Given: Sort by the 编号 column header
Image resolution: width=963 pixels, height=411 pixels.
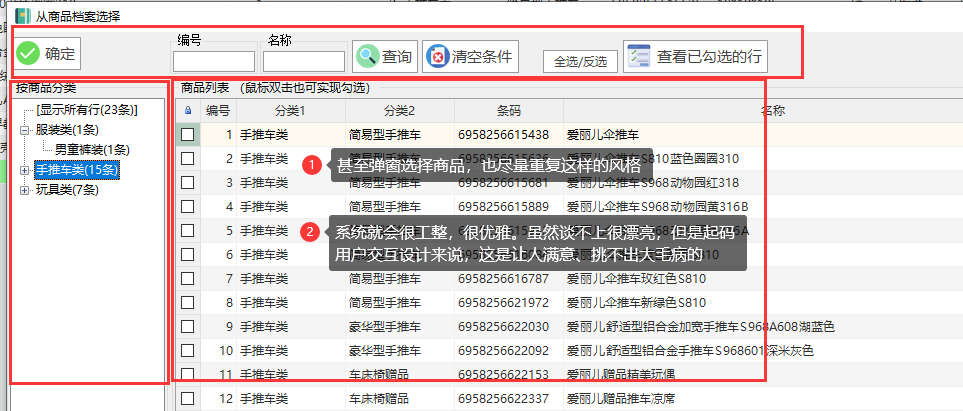Looking at the screenshot, I should tap(218, 111).
